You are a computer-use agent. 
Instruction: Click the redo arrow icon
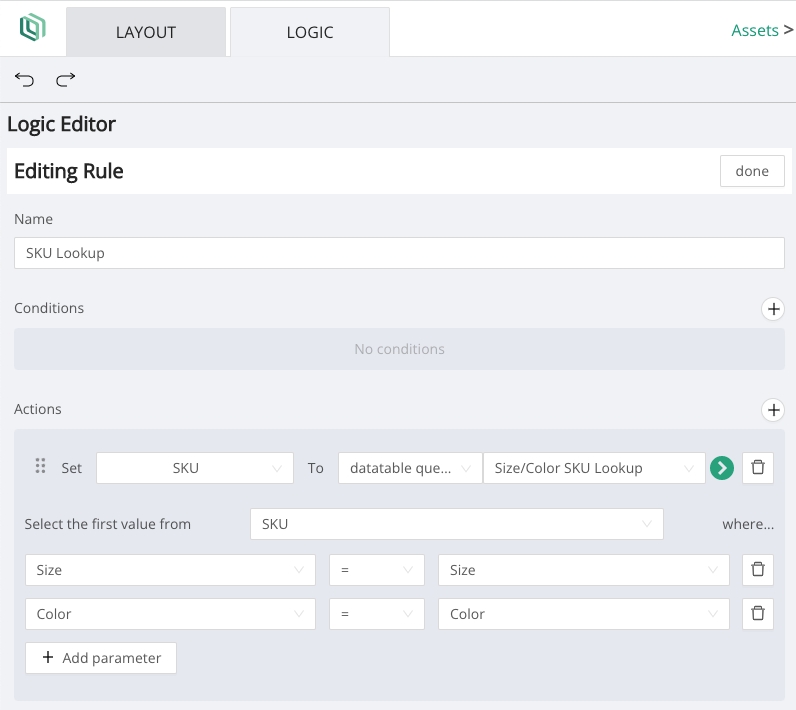(x=66, y=80)
